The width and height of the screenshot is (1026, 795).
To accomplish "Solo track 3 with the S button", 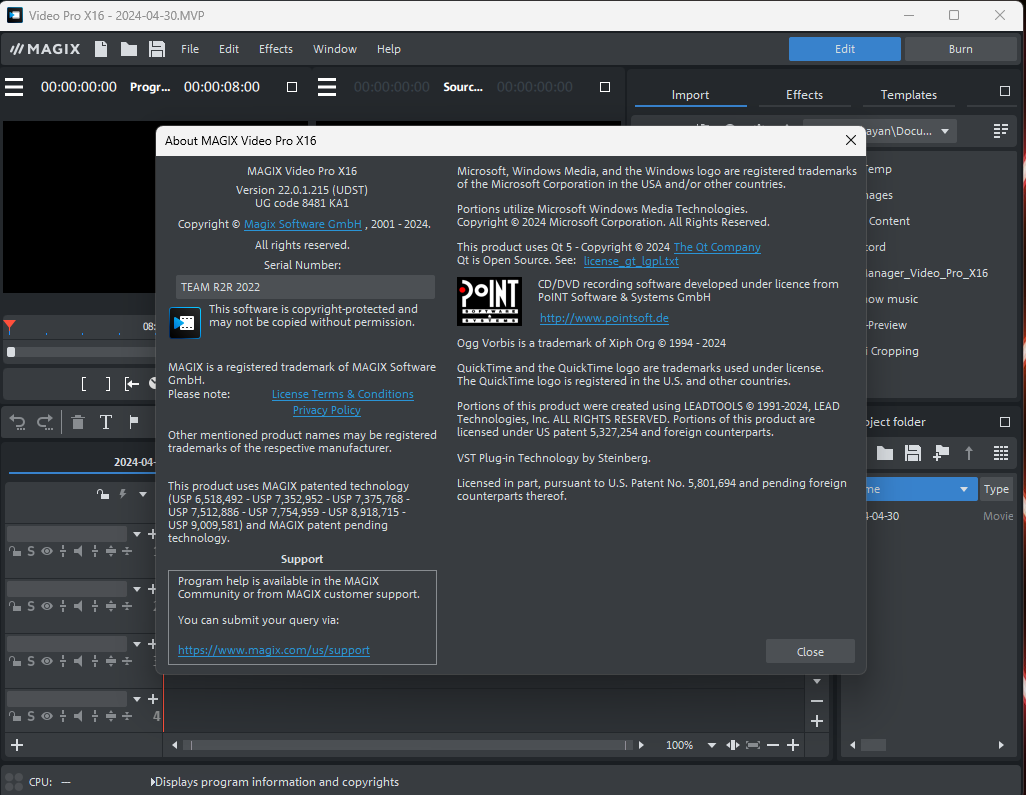I will tap(31, 662).
